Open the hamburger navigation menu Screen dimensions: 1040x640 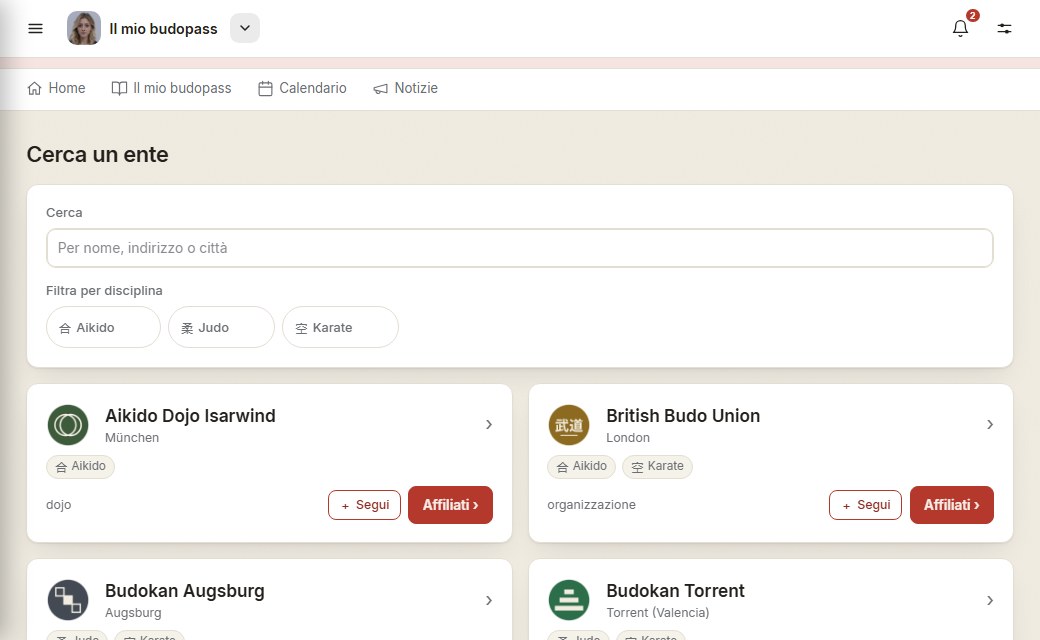tap(35, 29)
